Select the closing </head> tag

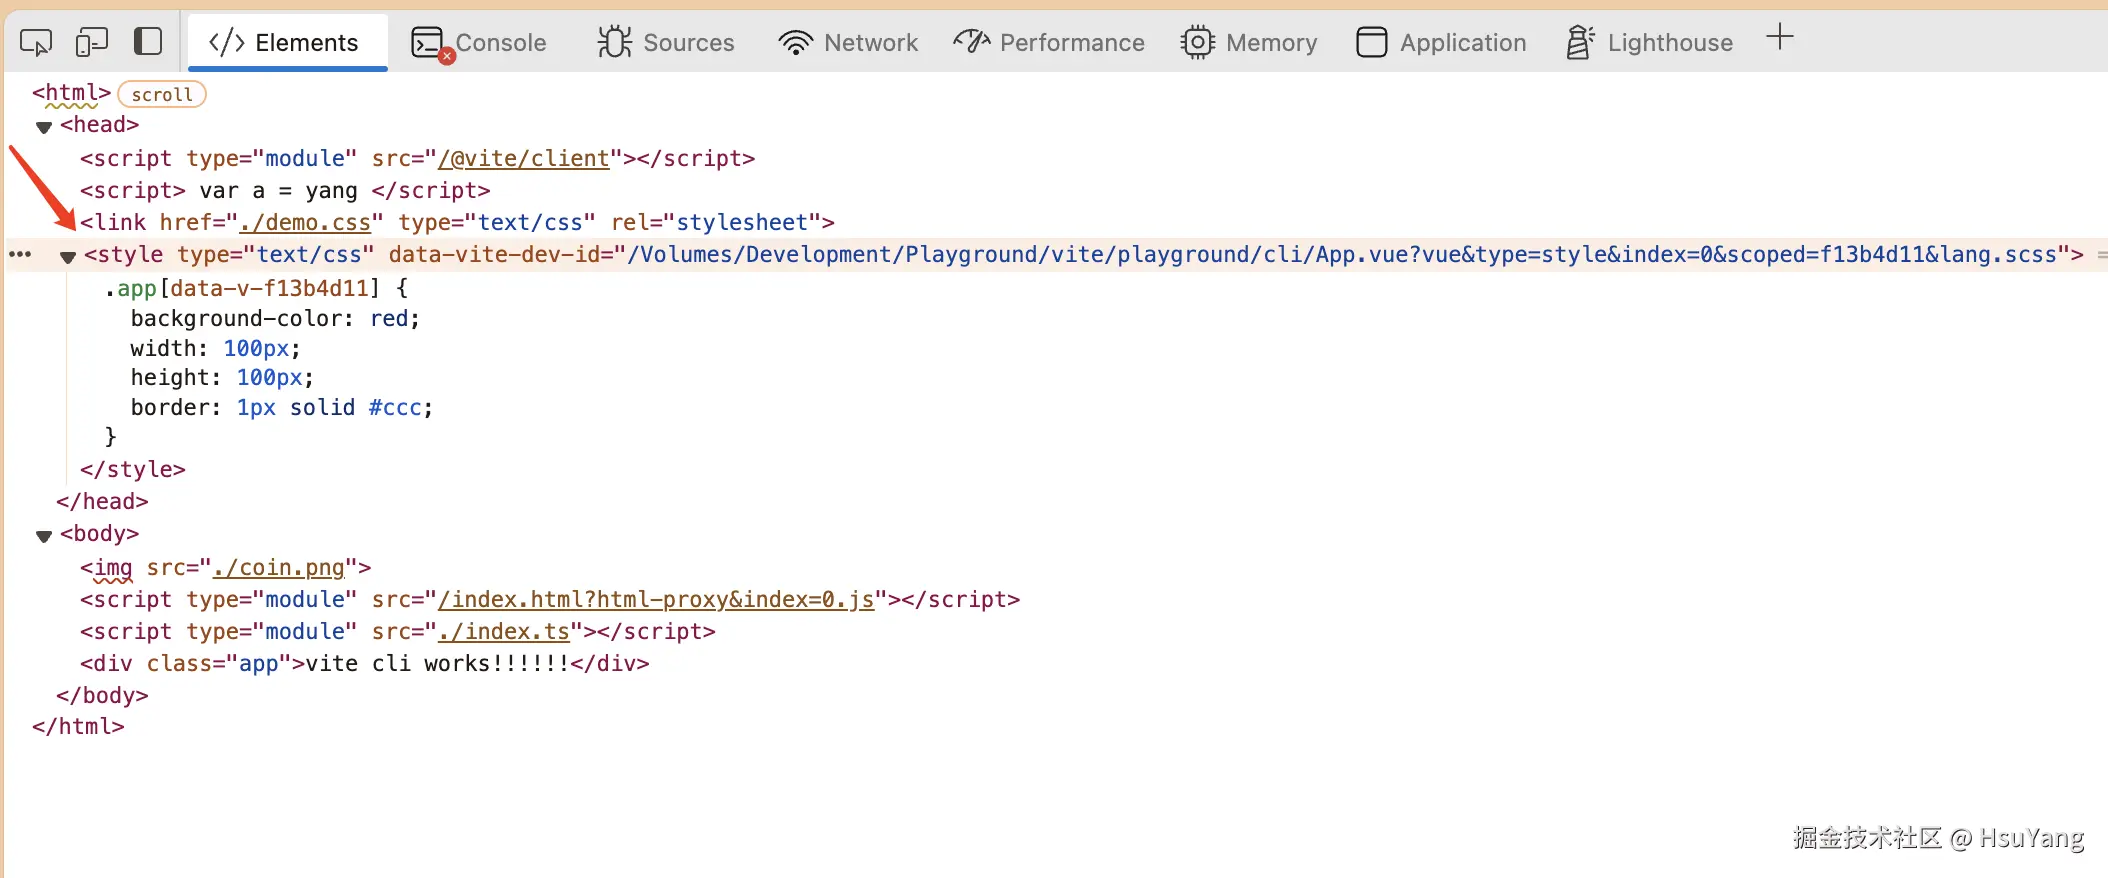102,501
